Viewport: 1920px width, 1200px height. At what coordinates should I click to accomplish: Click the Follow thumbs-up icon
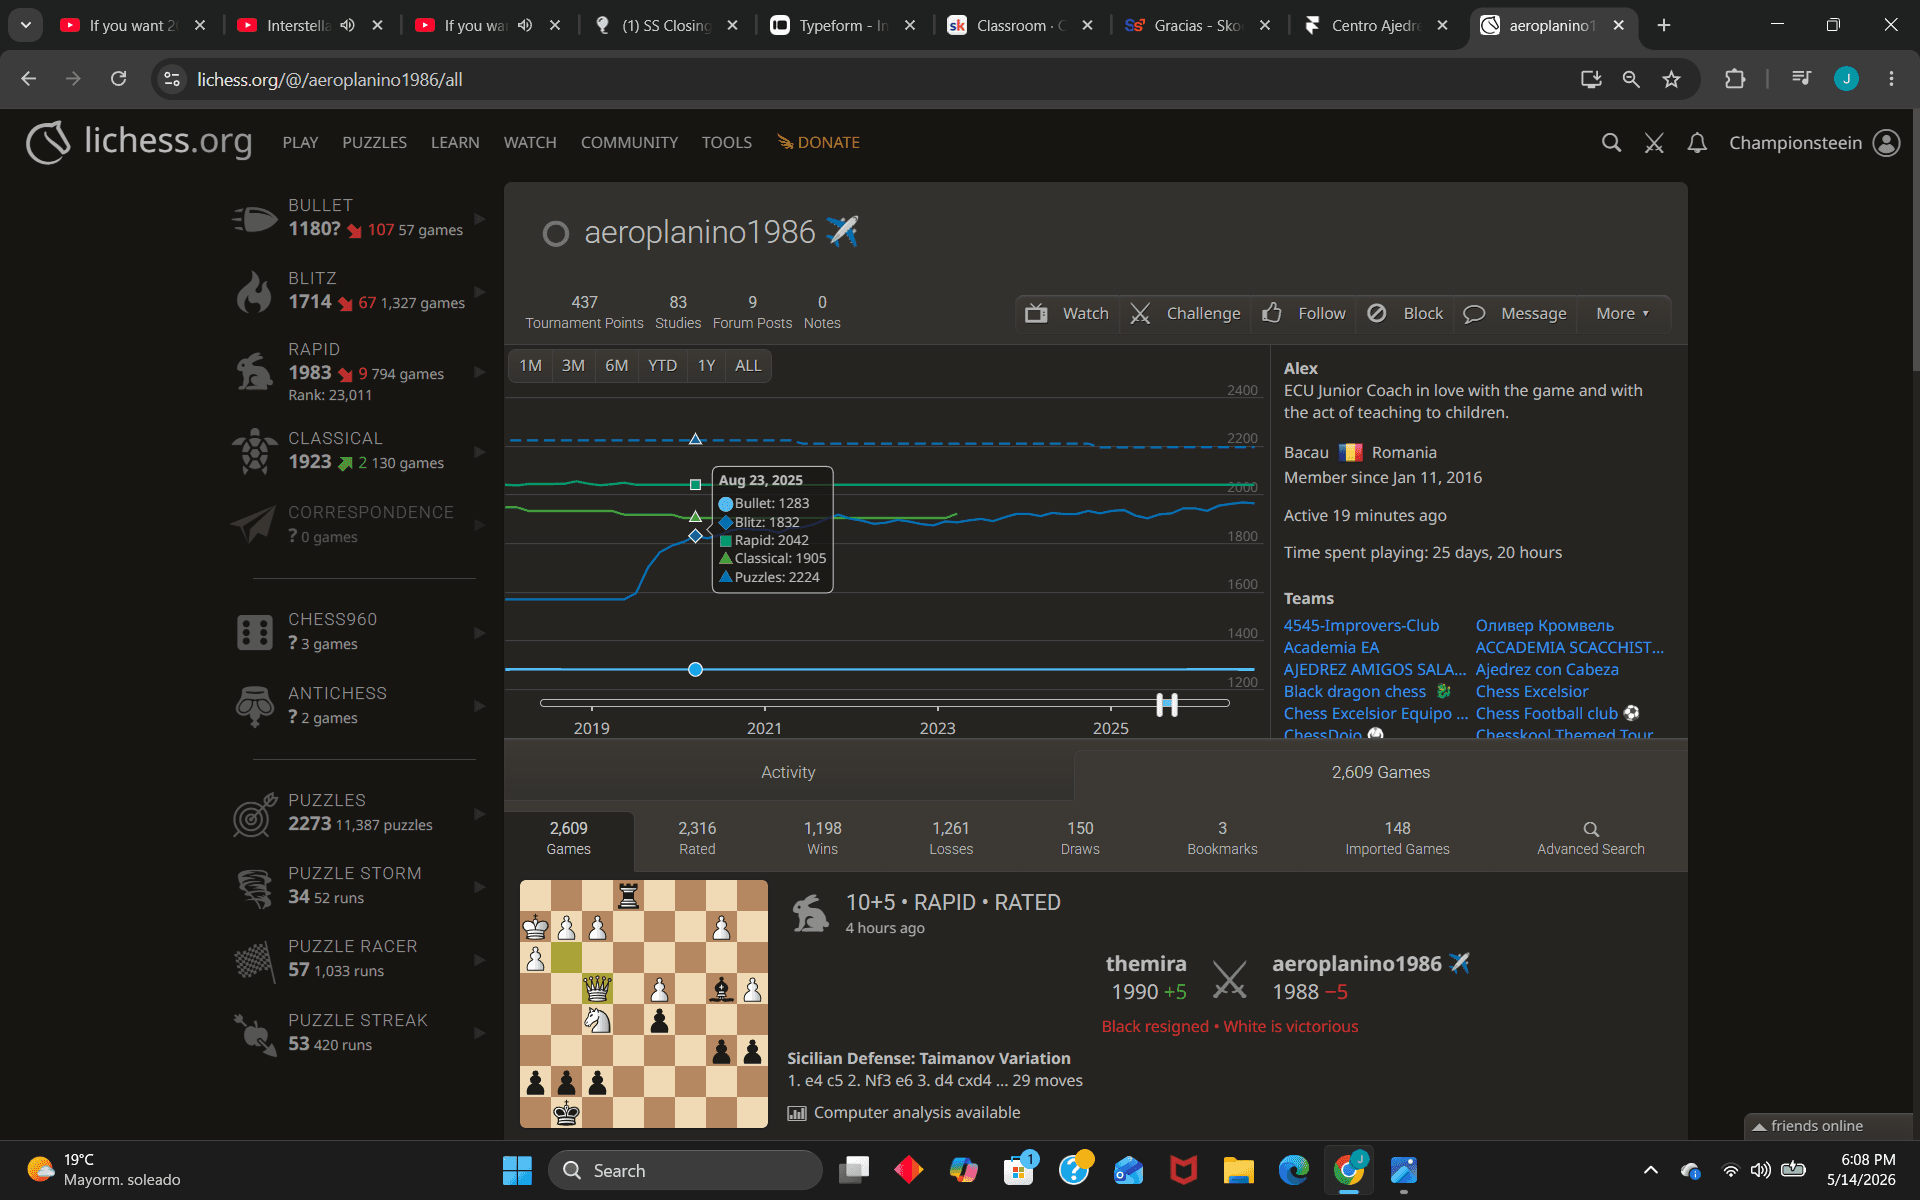point(1271,313)
